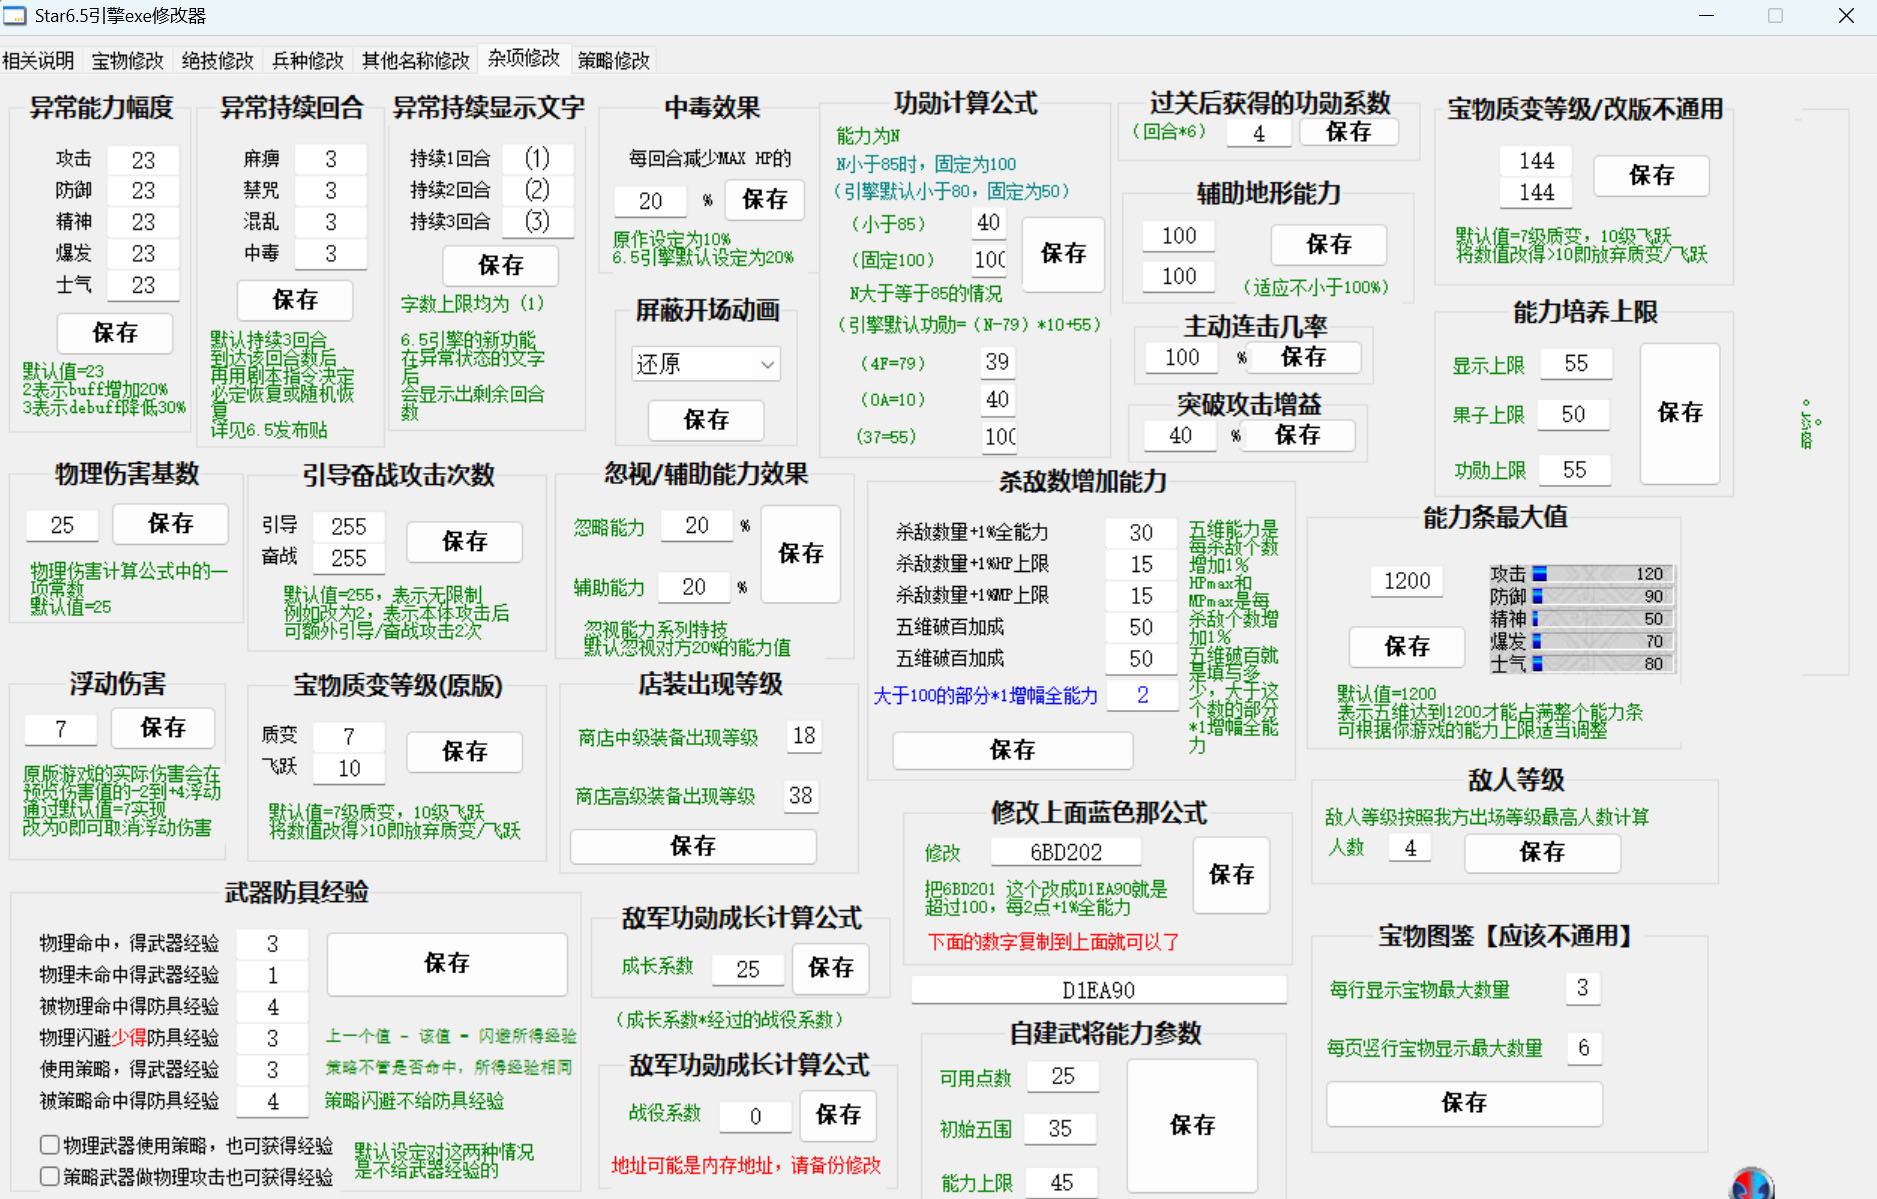Click 保存 beside 战役系数
The height and width of the screenshot is (1199, 1877).
[x=838, y=1115]
